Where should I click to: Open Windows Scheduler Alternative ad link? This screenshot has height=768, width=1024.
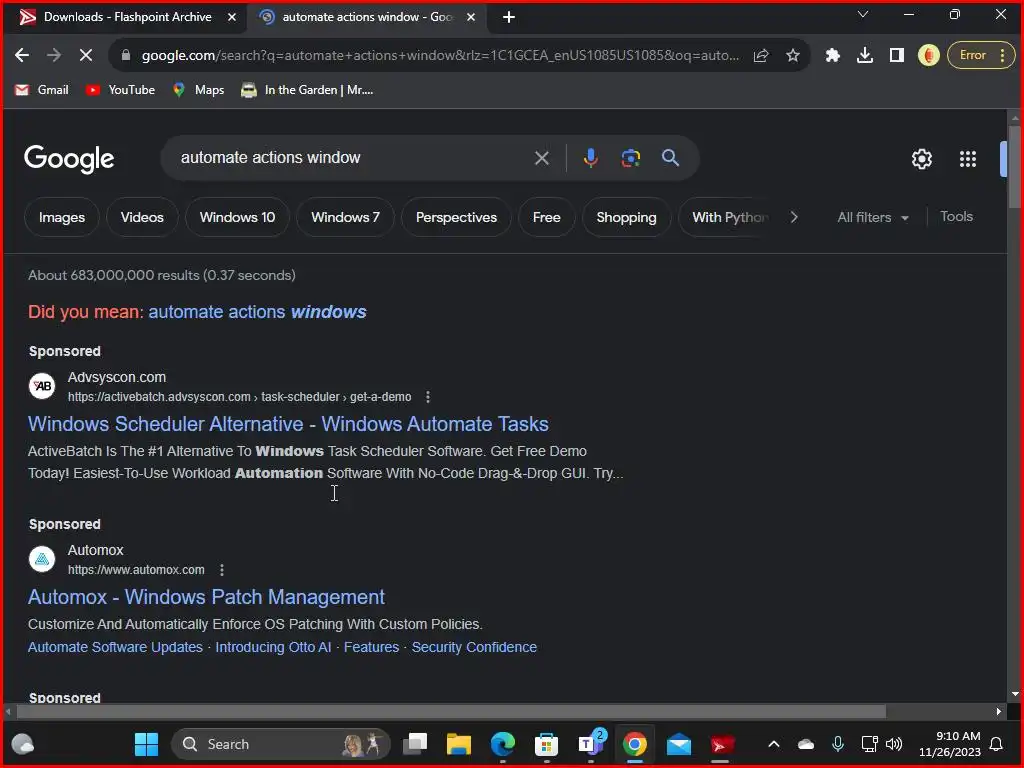click(288, 424)
